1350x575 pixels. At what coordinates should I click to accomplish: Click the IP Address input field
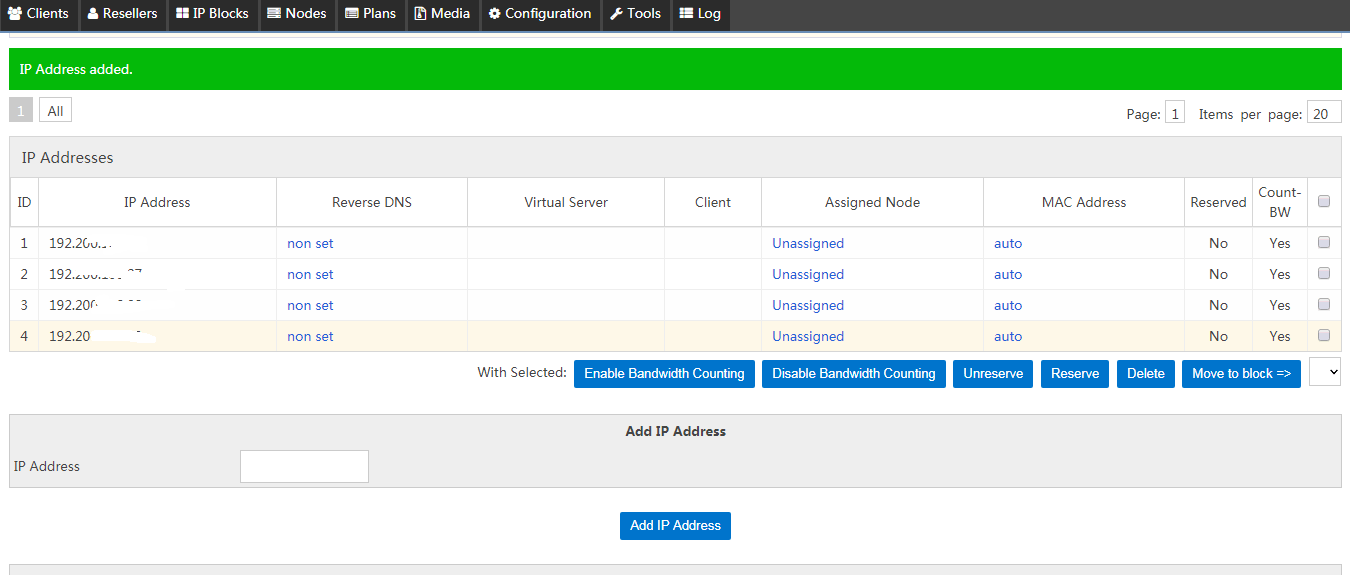point(304,466)
